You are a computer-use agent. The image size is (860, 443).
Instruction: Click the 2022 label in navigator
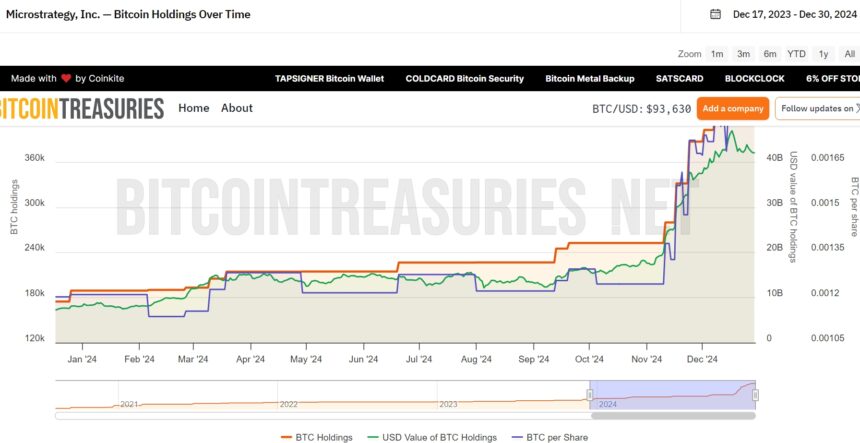click(288, 405)
